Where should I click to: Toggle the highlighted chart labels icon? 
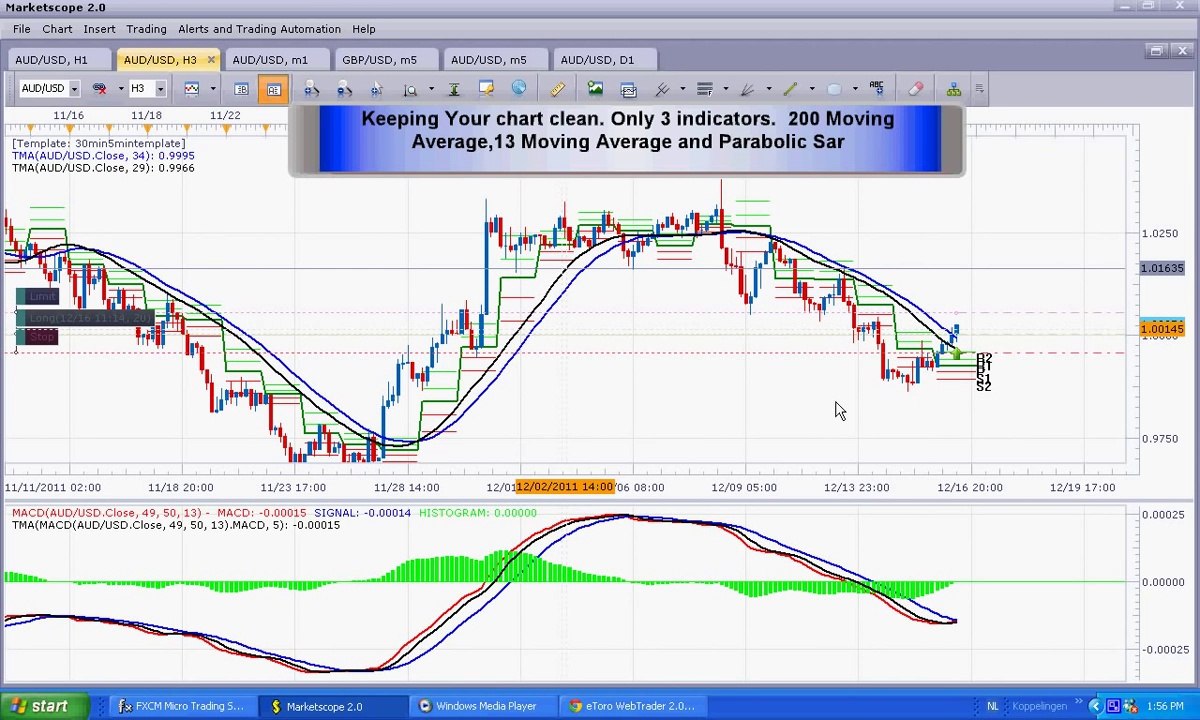tap(273, 89)
